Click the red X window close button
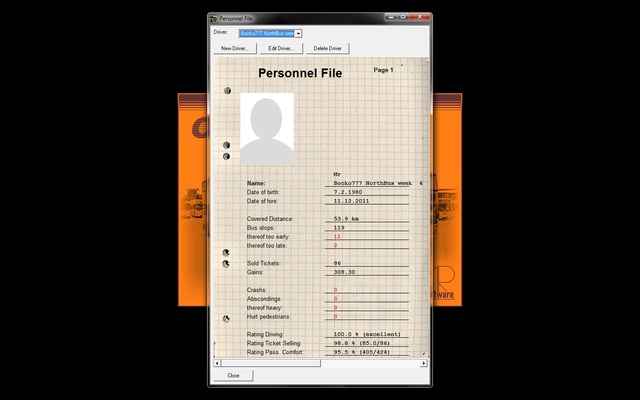This screenshot has width=640, height=400. (x=418, y=18)
